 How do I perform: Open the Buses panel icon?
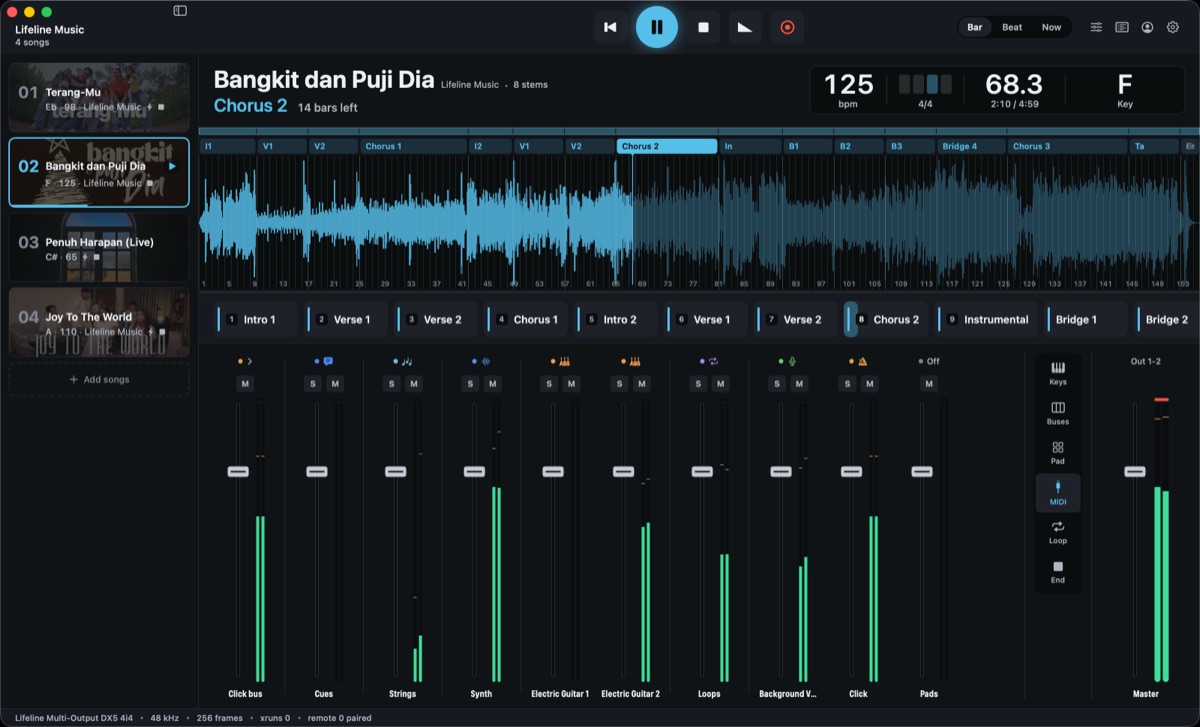click(x=1058, y=413)
